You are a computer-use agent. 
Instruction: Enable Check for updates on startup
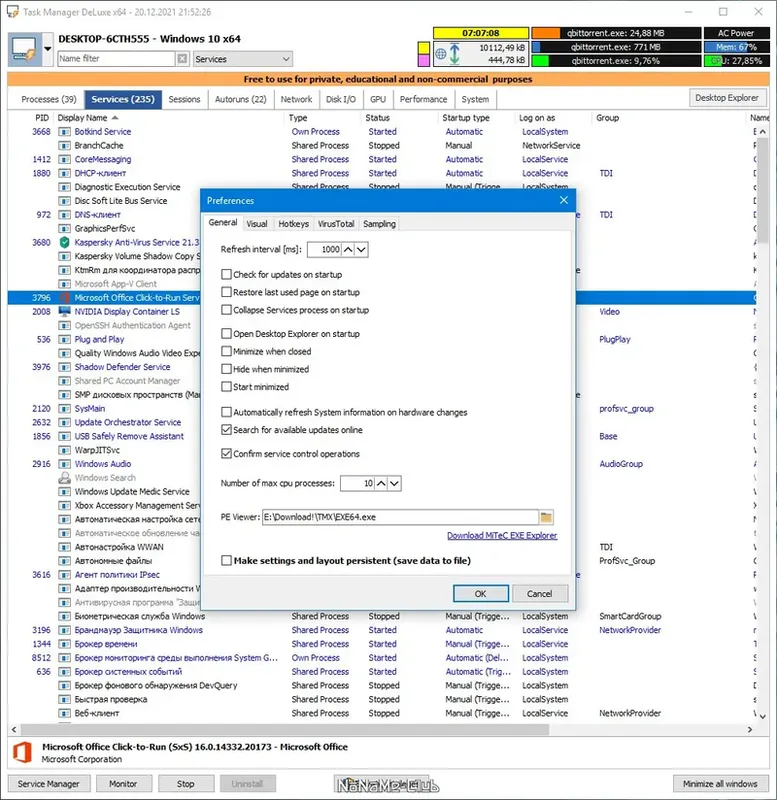[227, 274]
